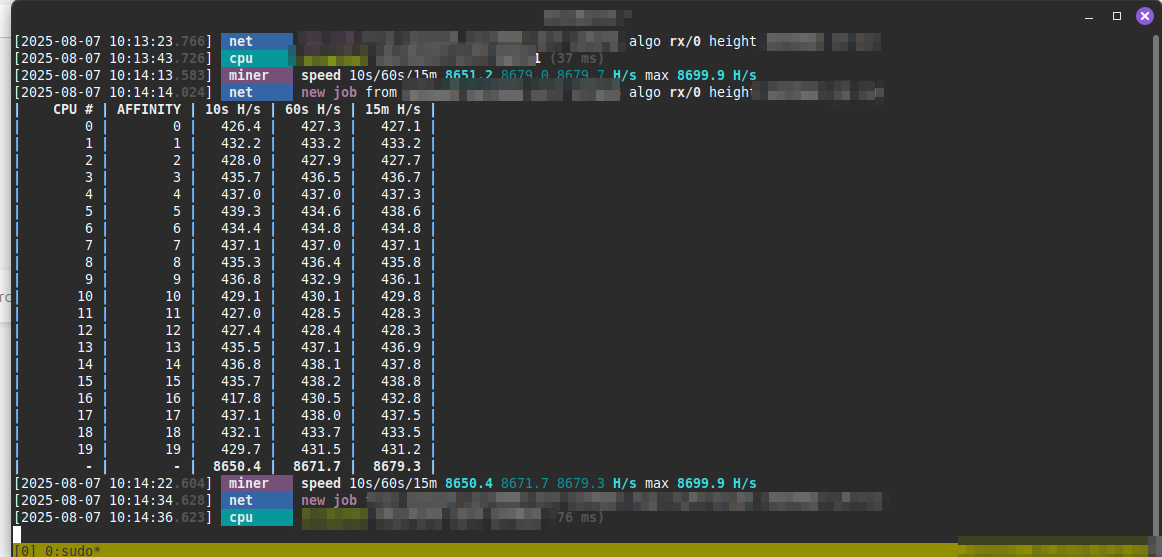Click the 60s value 438.0 for CPU 17
The image size is (1162, 557).
[321, 416]
